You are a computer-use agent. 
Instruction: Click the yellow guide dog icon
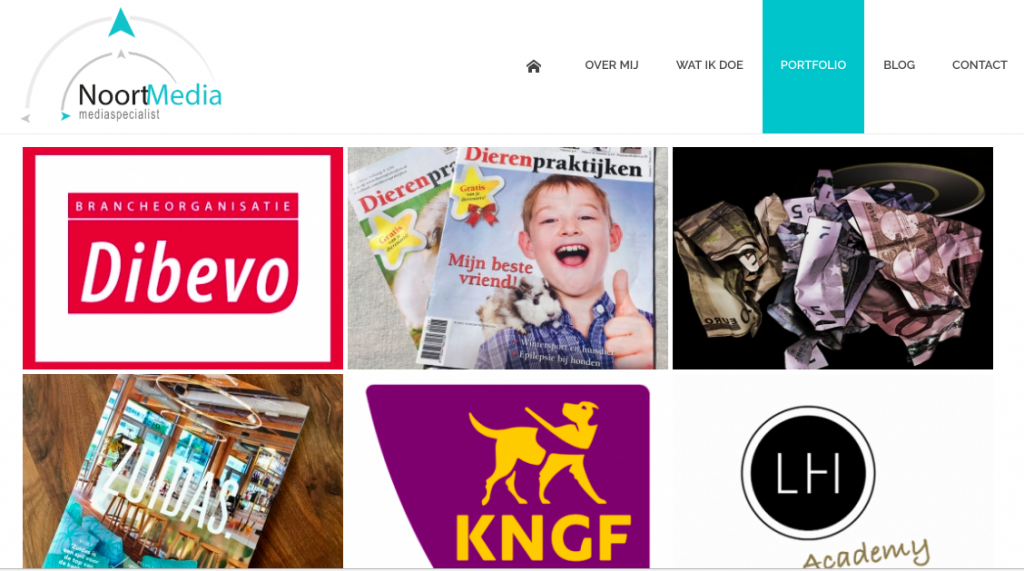(537, 452)
